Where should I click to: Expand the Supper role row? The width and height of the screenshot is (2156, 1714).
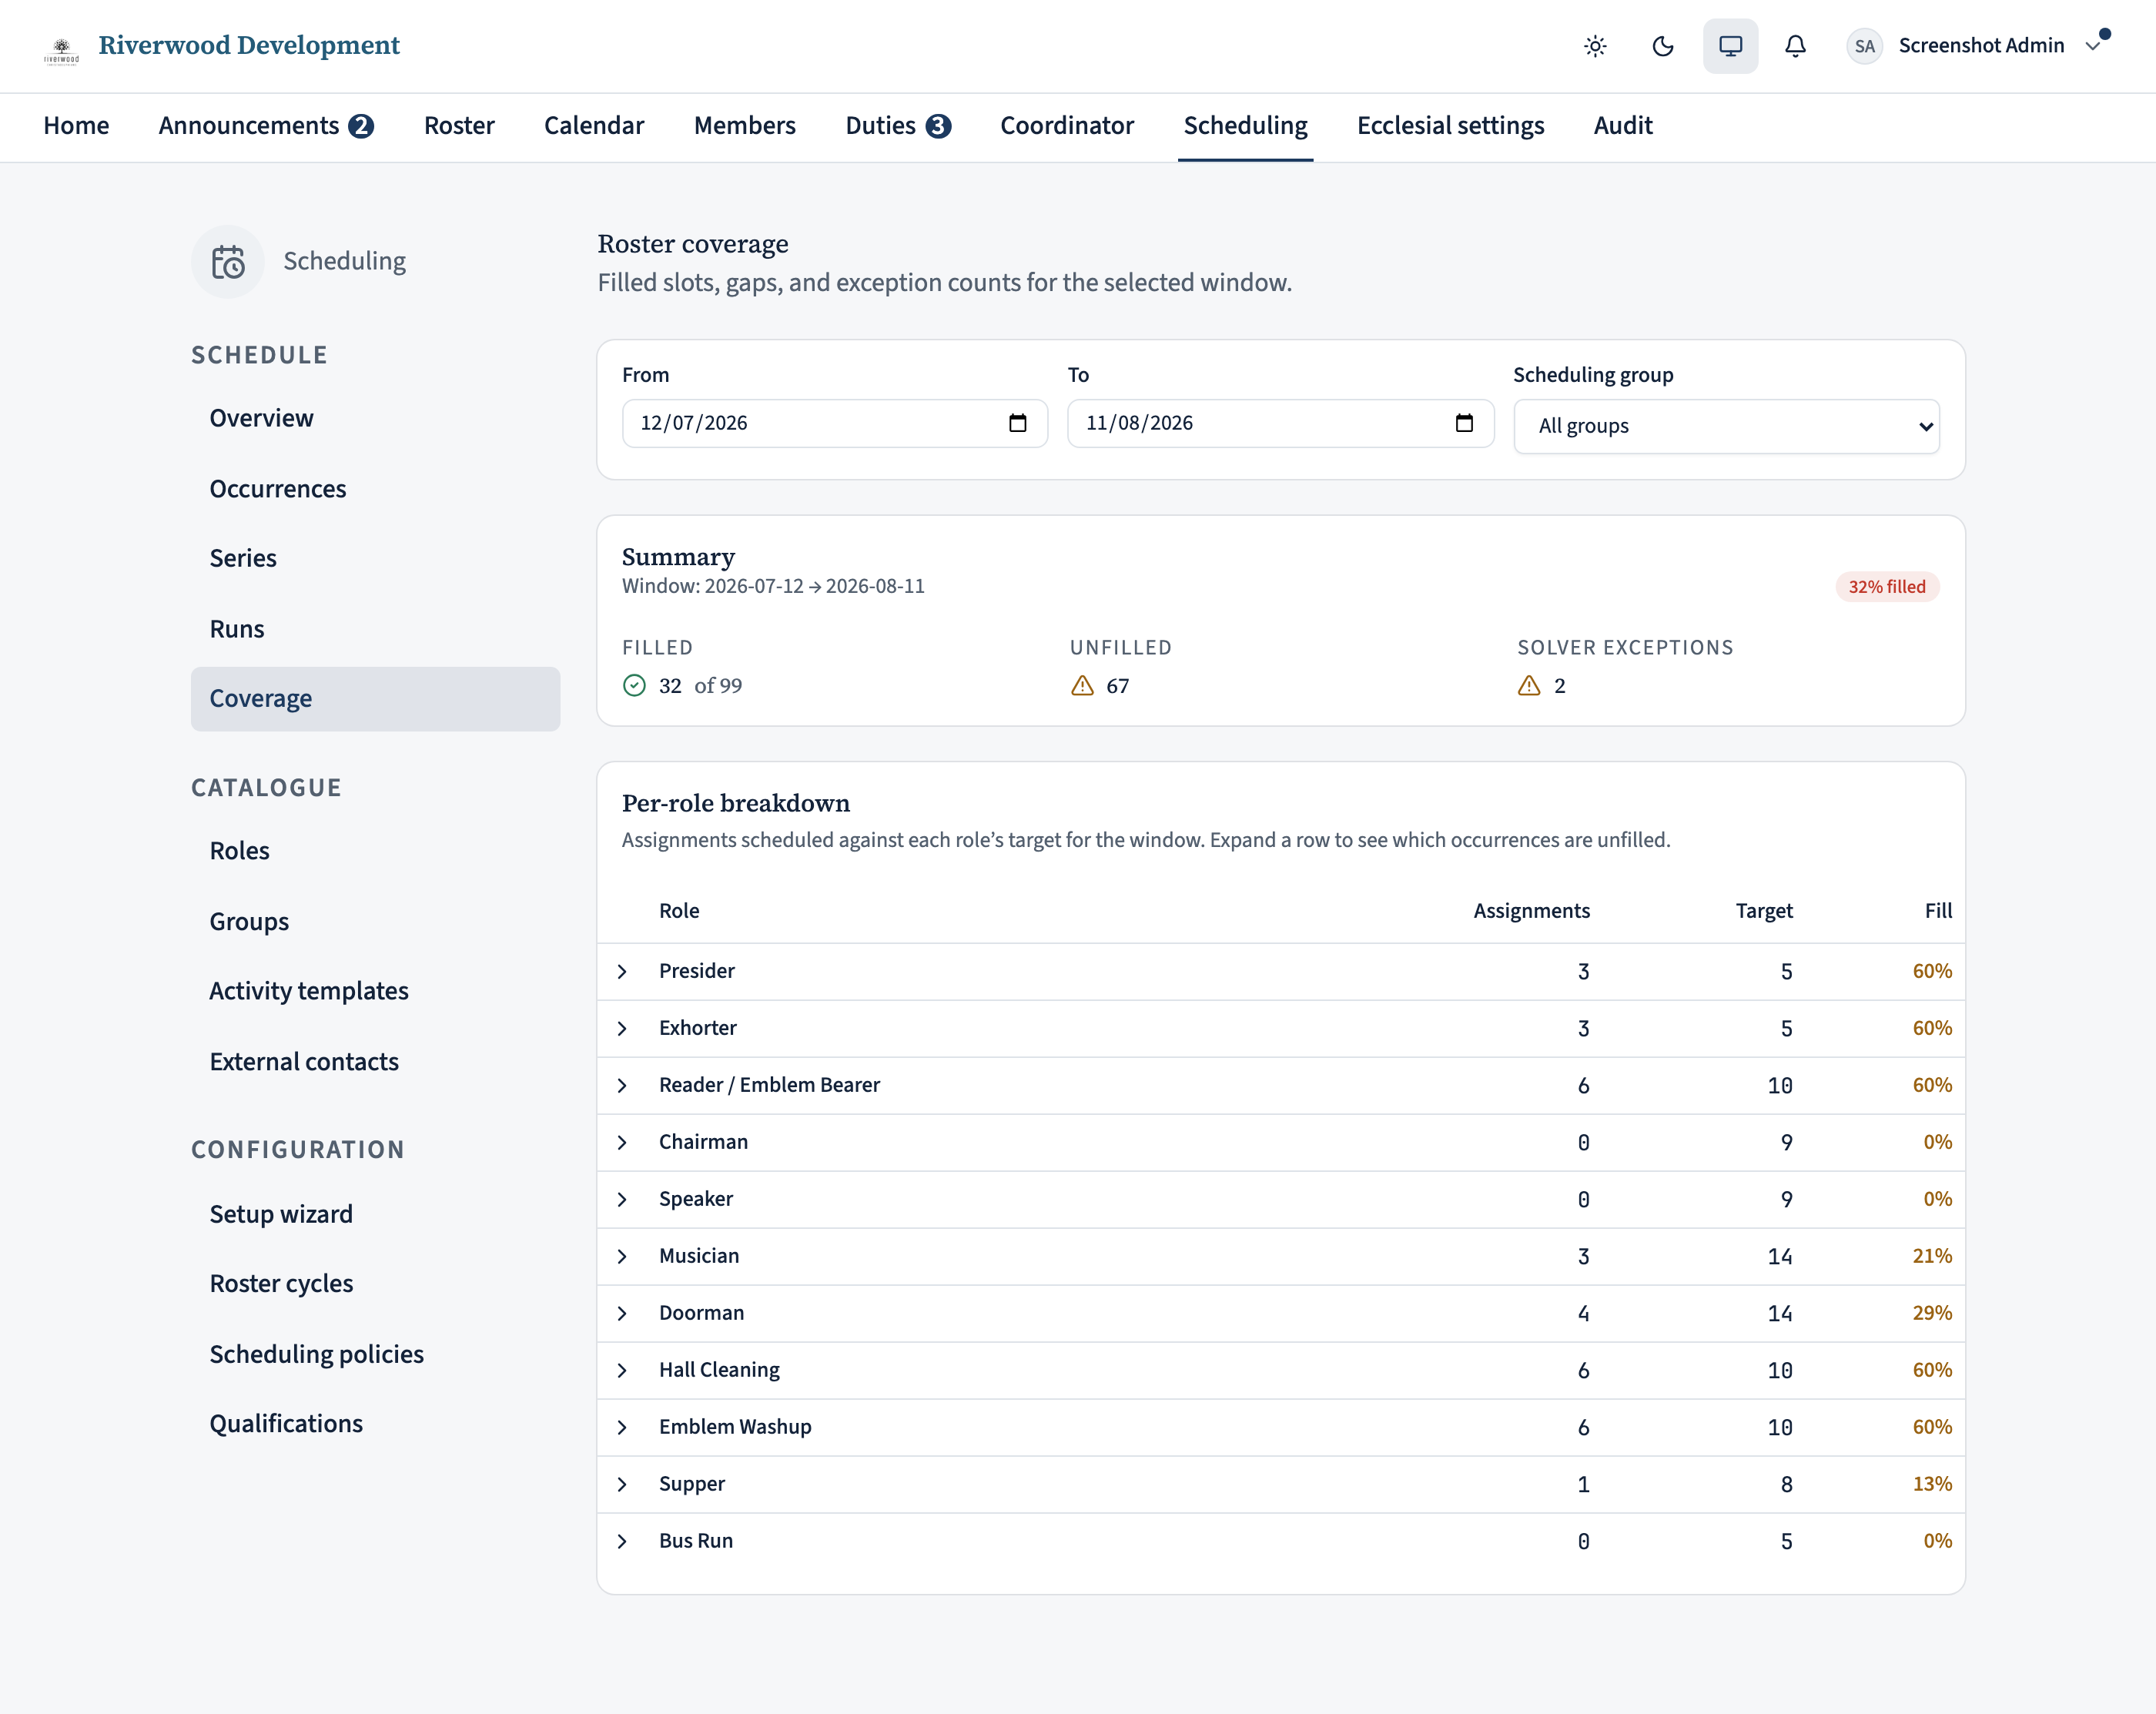[622, 1485]
